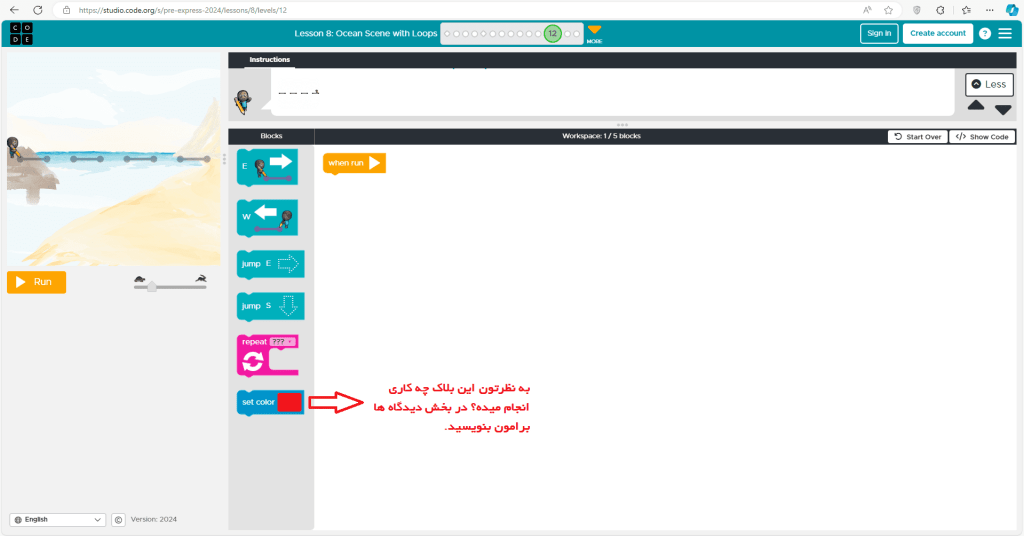
Task: Select the set color block
Action: (x=270, y=402)
